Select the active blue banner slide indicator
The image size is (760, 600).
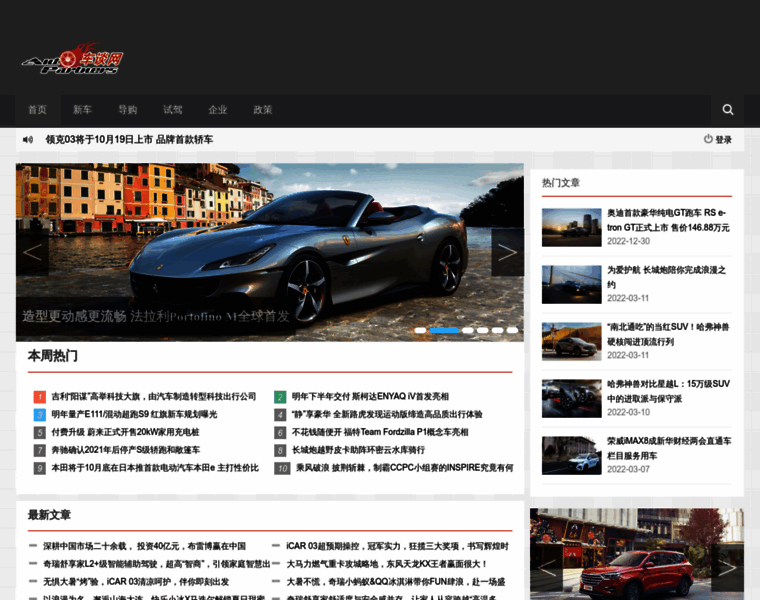click(x=444, y=330)
